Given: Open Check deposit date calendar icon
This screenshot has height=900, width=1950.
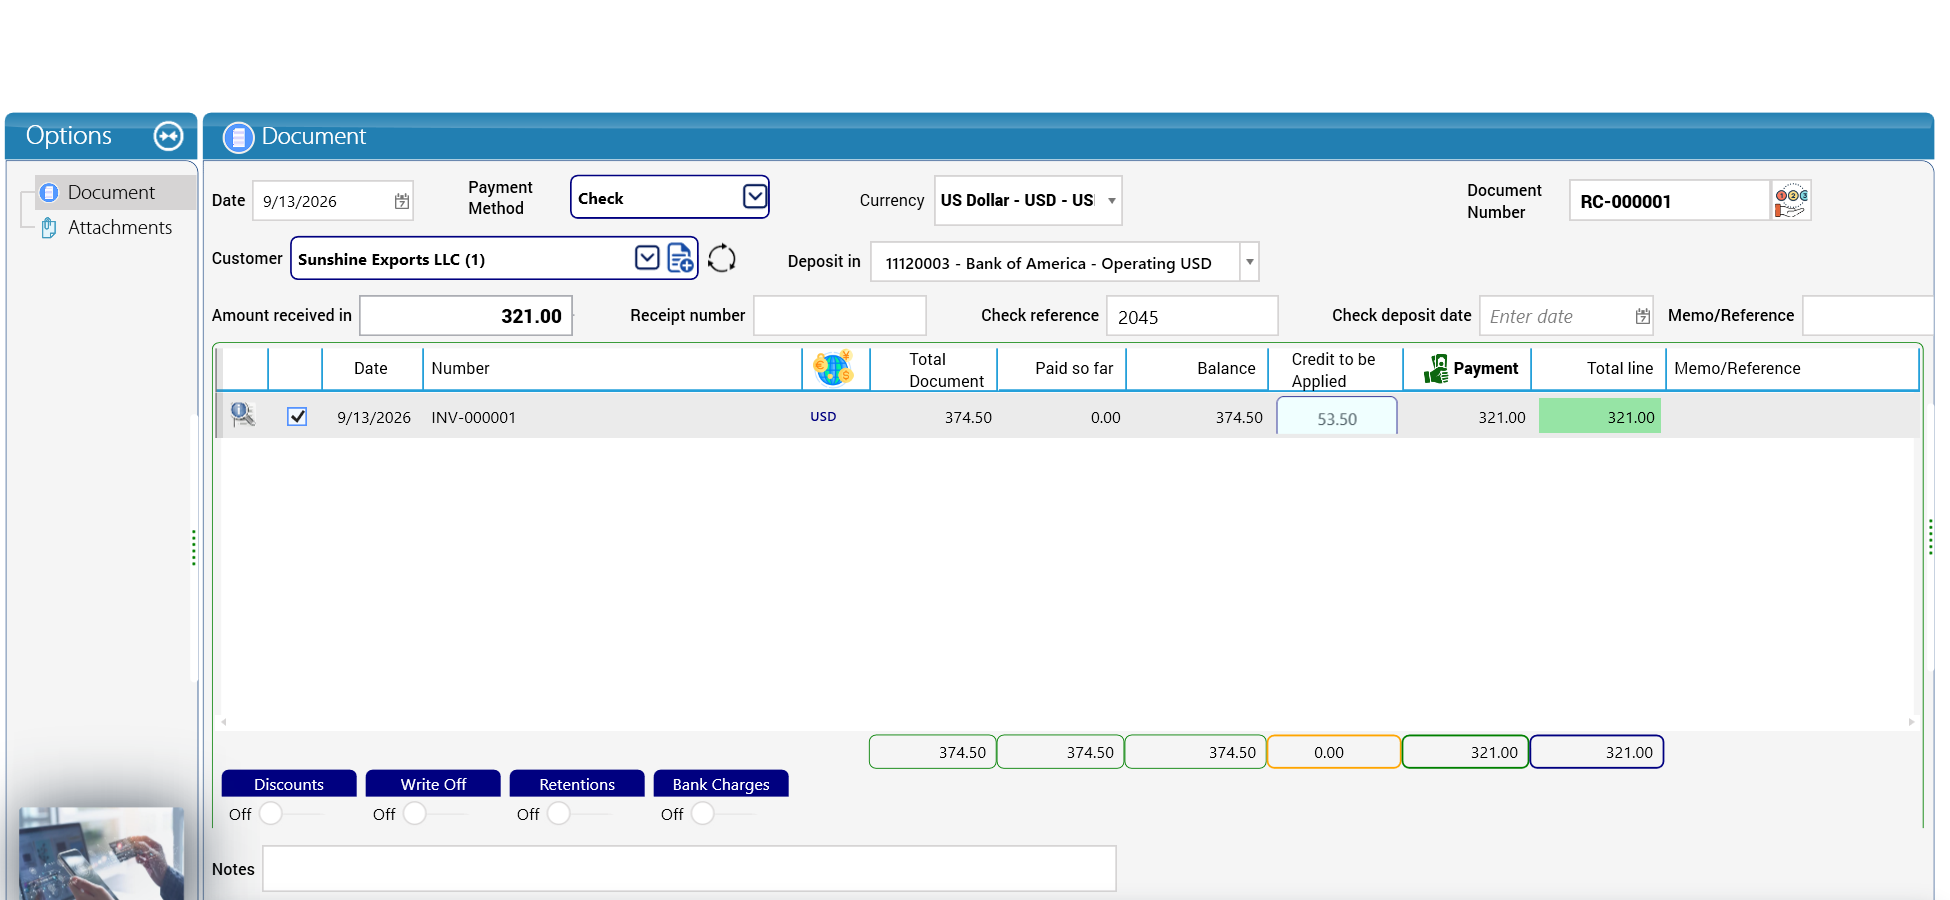Looking at the screenshot, I should 1642,316.
